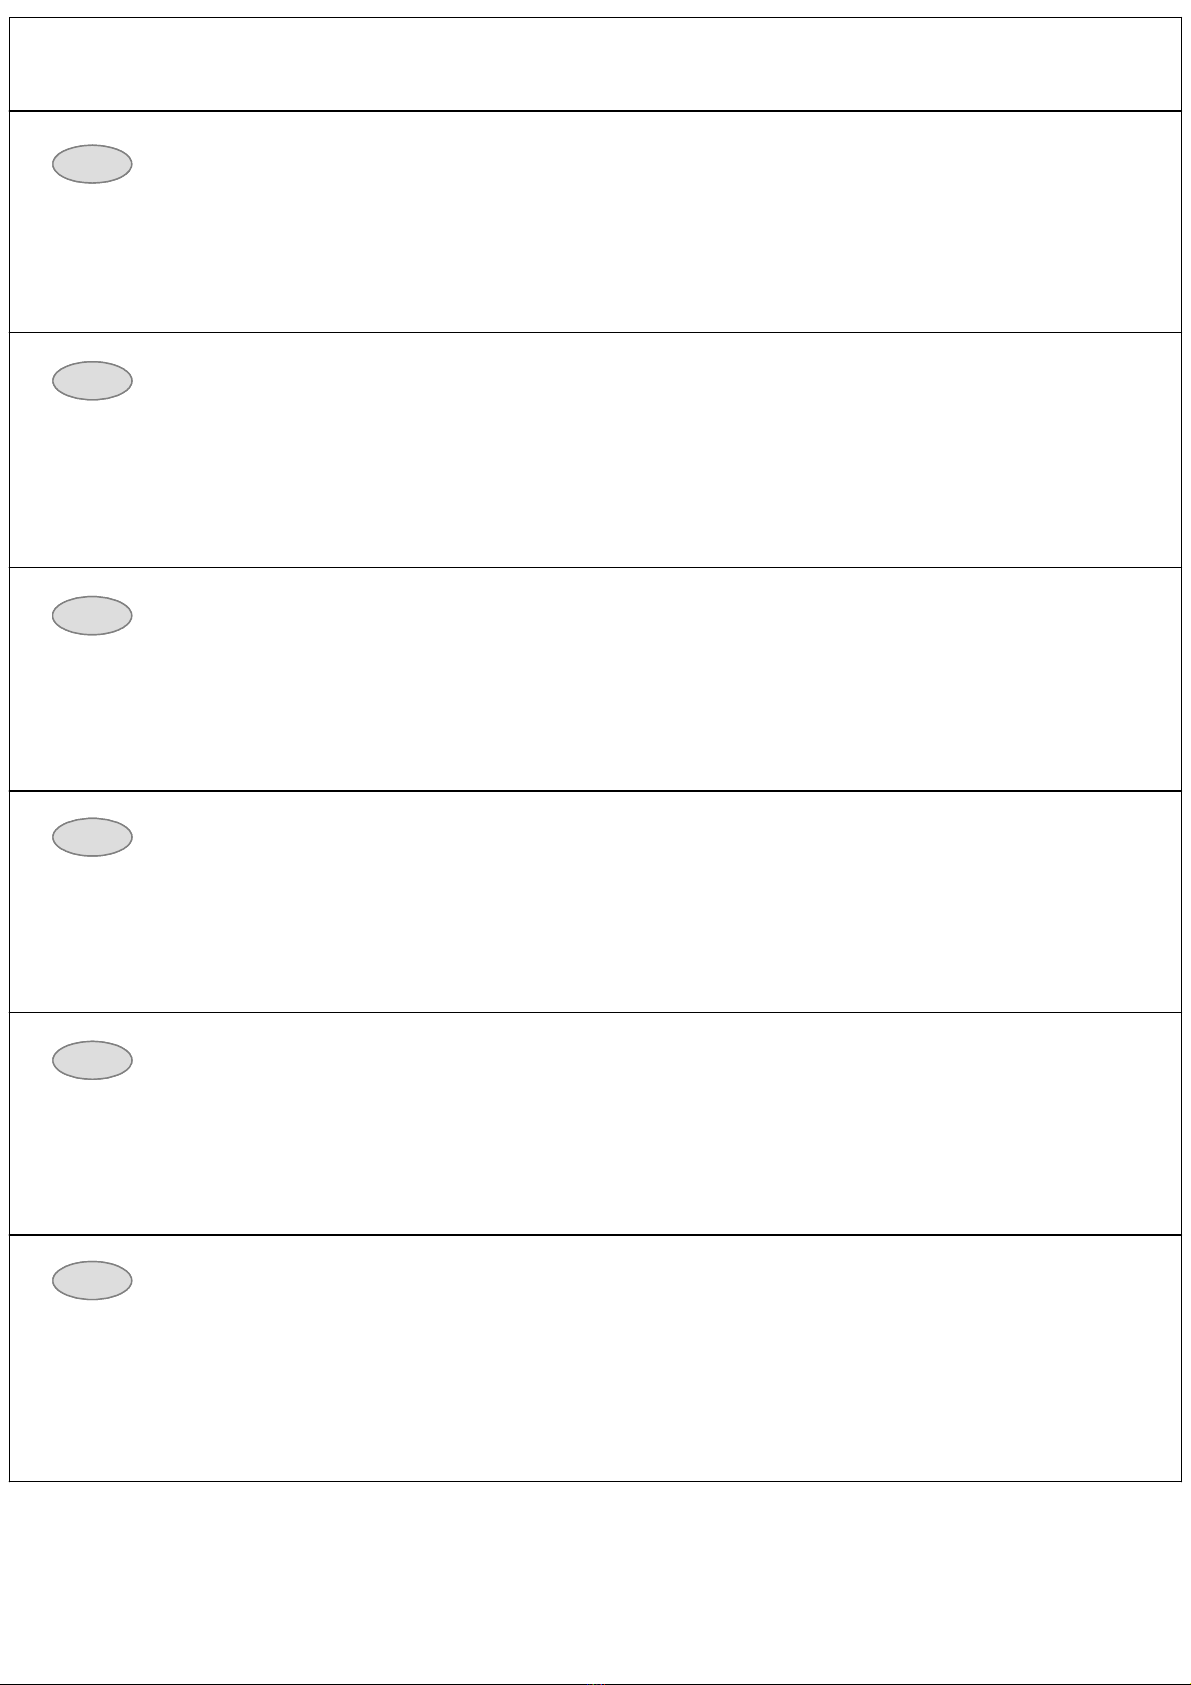Viewport: 1191px width, 1685px height.
Task: Click inside the fourth row's empty content area
Action: (x=650, y=902)
